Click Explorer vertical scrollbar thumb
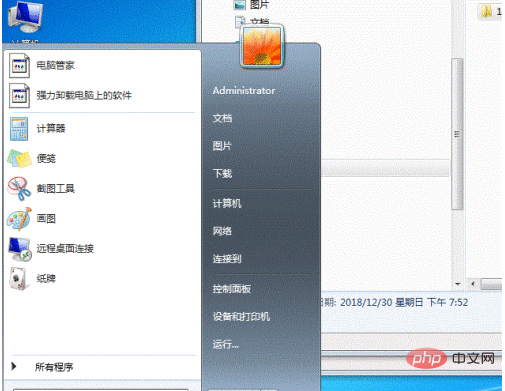The height and width of the screenshot is (391, 505). 457,134
